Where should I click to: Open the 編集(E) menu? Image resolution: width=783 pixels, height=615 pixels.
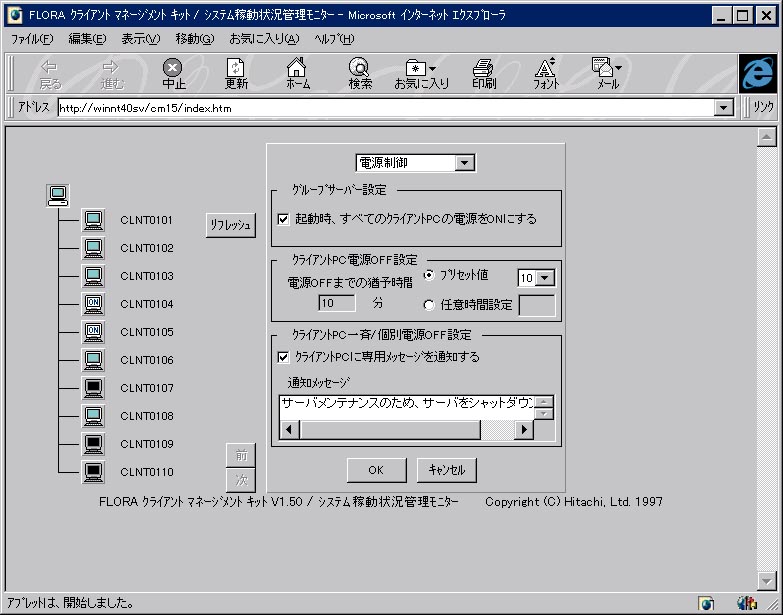pos(87,39)
